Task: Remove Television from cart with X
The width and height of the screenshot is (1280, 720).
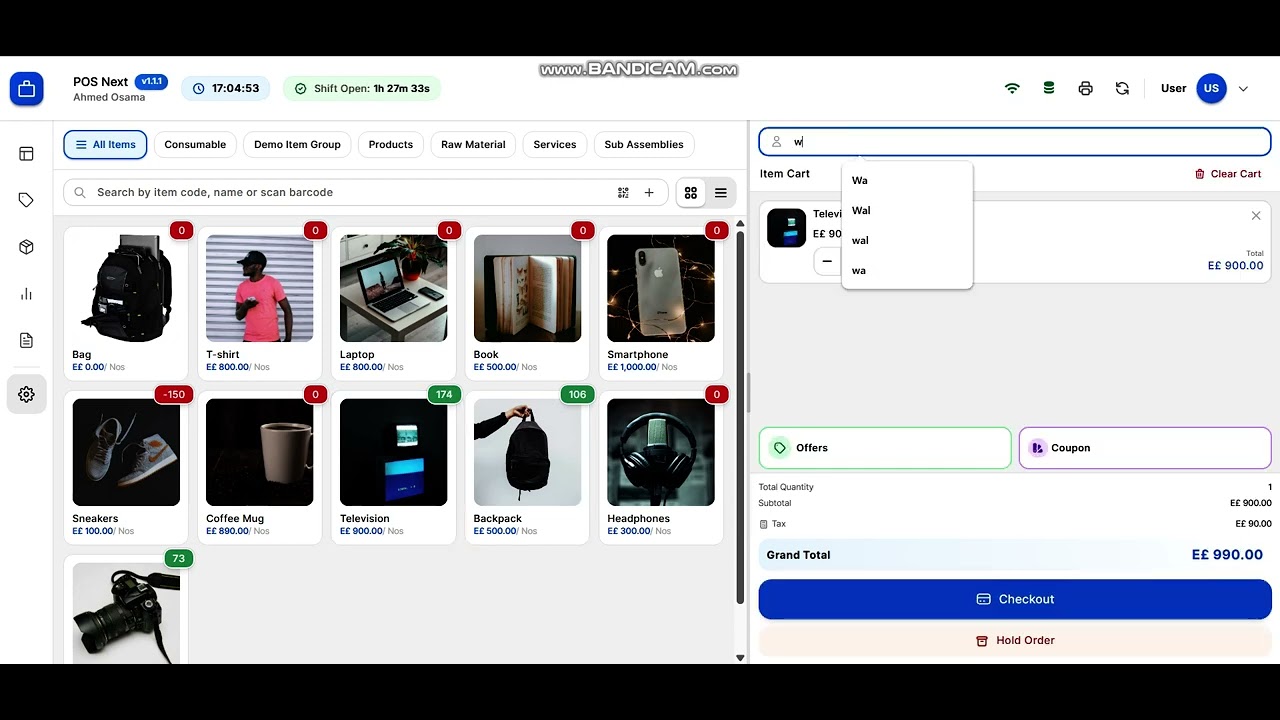Action: 1256,216
